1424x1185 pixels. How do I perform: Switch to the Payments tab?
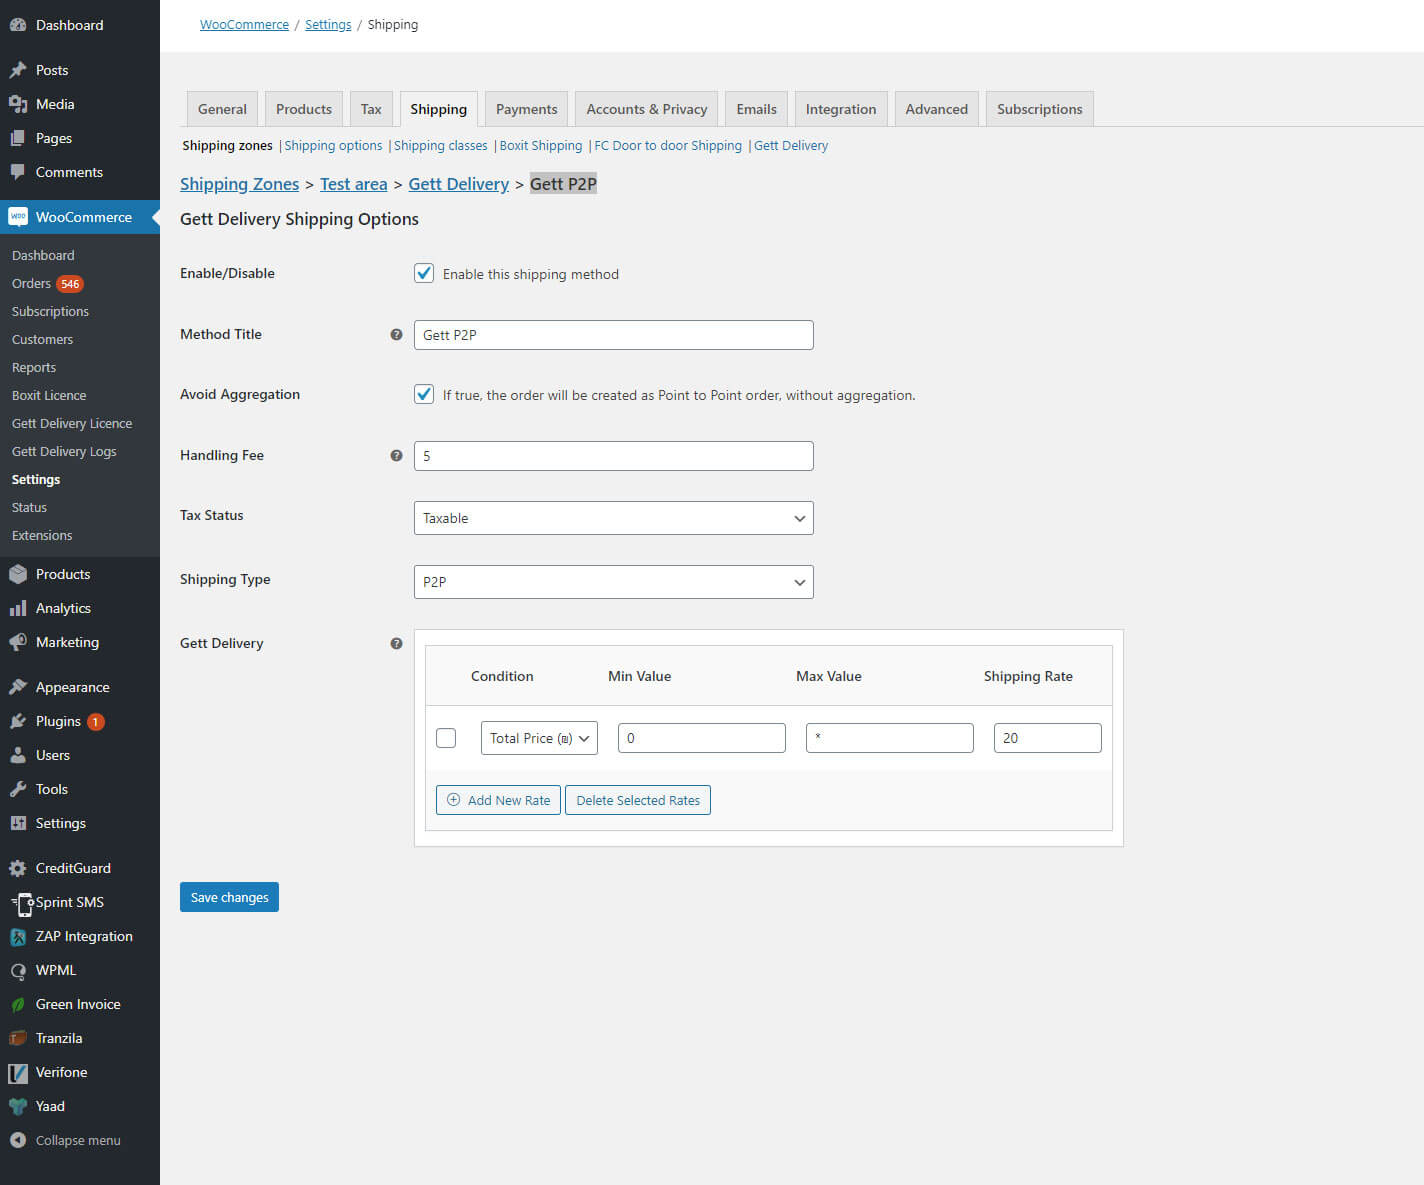[x=526, y=110]
